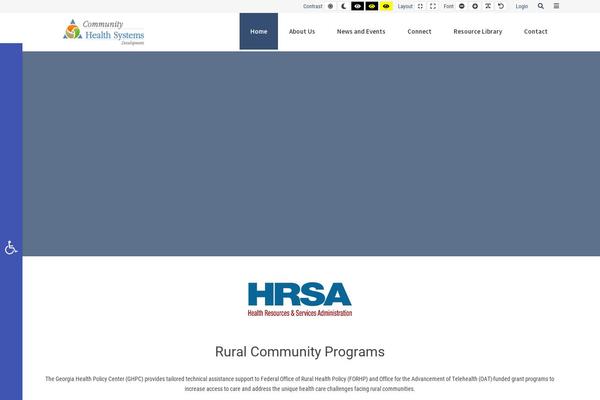Screen dimensions: 600x400
Task: Click the Layout label
Action: (x=405, y=6)
